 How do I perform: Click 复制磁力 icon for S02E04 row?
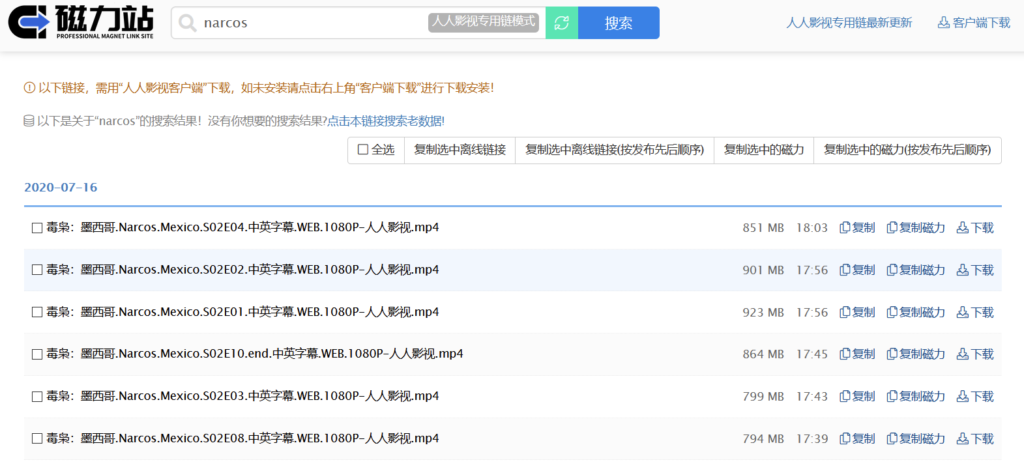(x=892, y=228)
